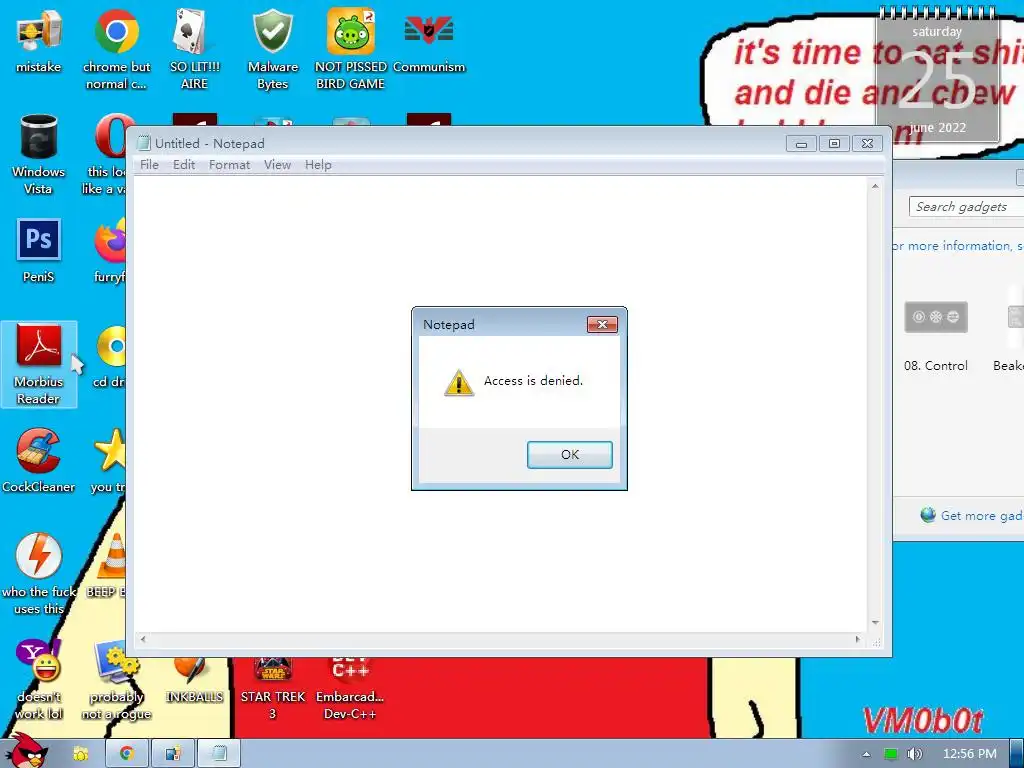Open Notepad Help menu
The width and height of the screenshot is (1024, 768).
(x=318, y=165)
